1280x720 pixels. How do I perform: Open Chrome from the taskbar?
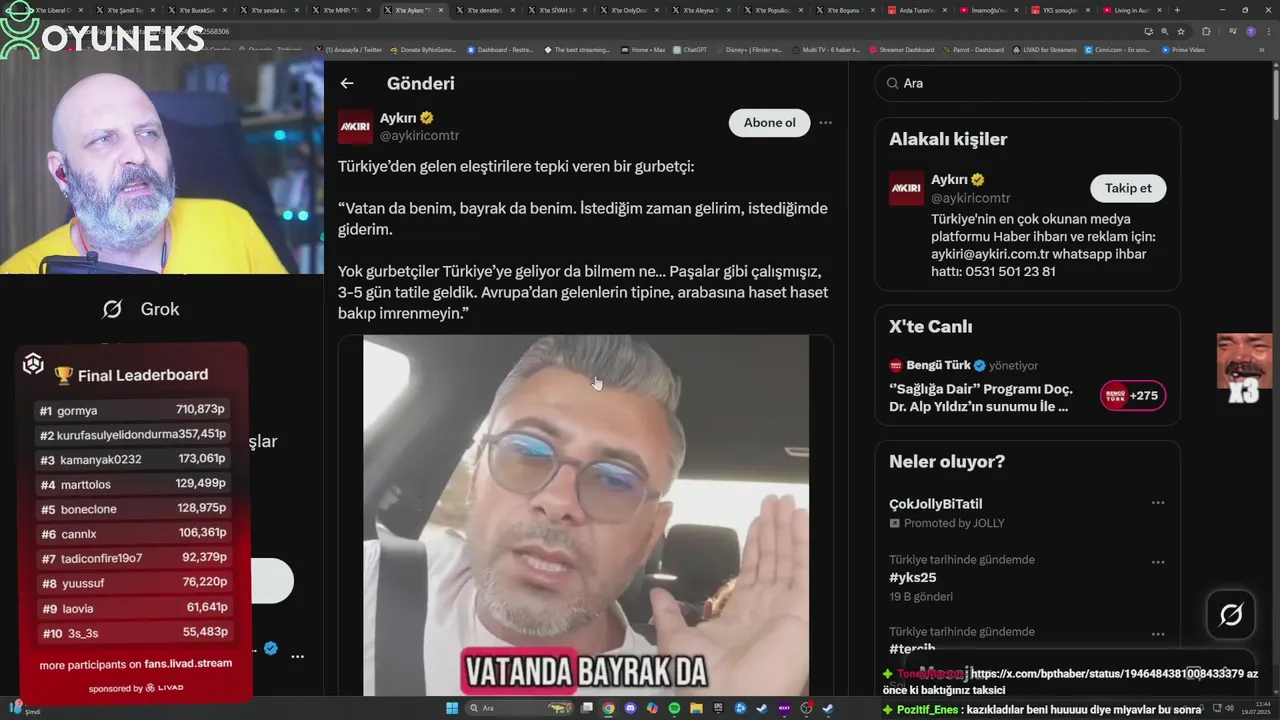(x=608, y=708)
